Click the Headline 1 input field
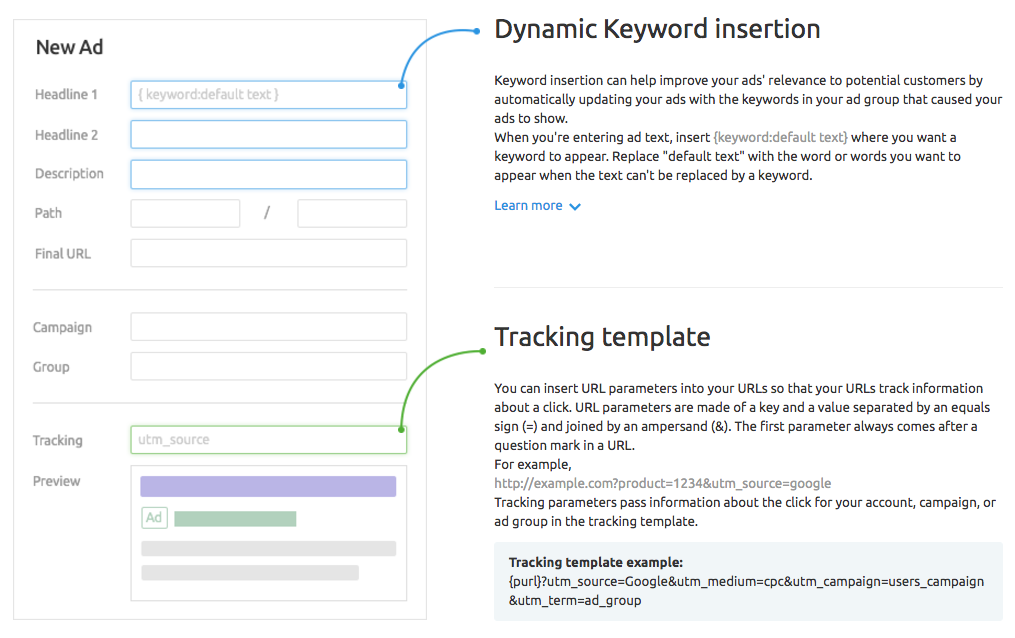Viewport: 1015px width, 638px height. 268,95
